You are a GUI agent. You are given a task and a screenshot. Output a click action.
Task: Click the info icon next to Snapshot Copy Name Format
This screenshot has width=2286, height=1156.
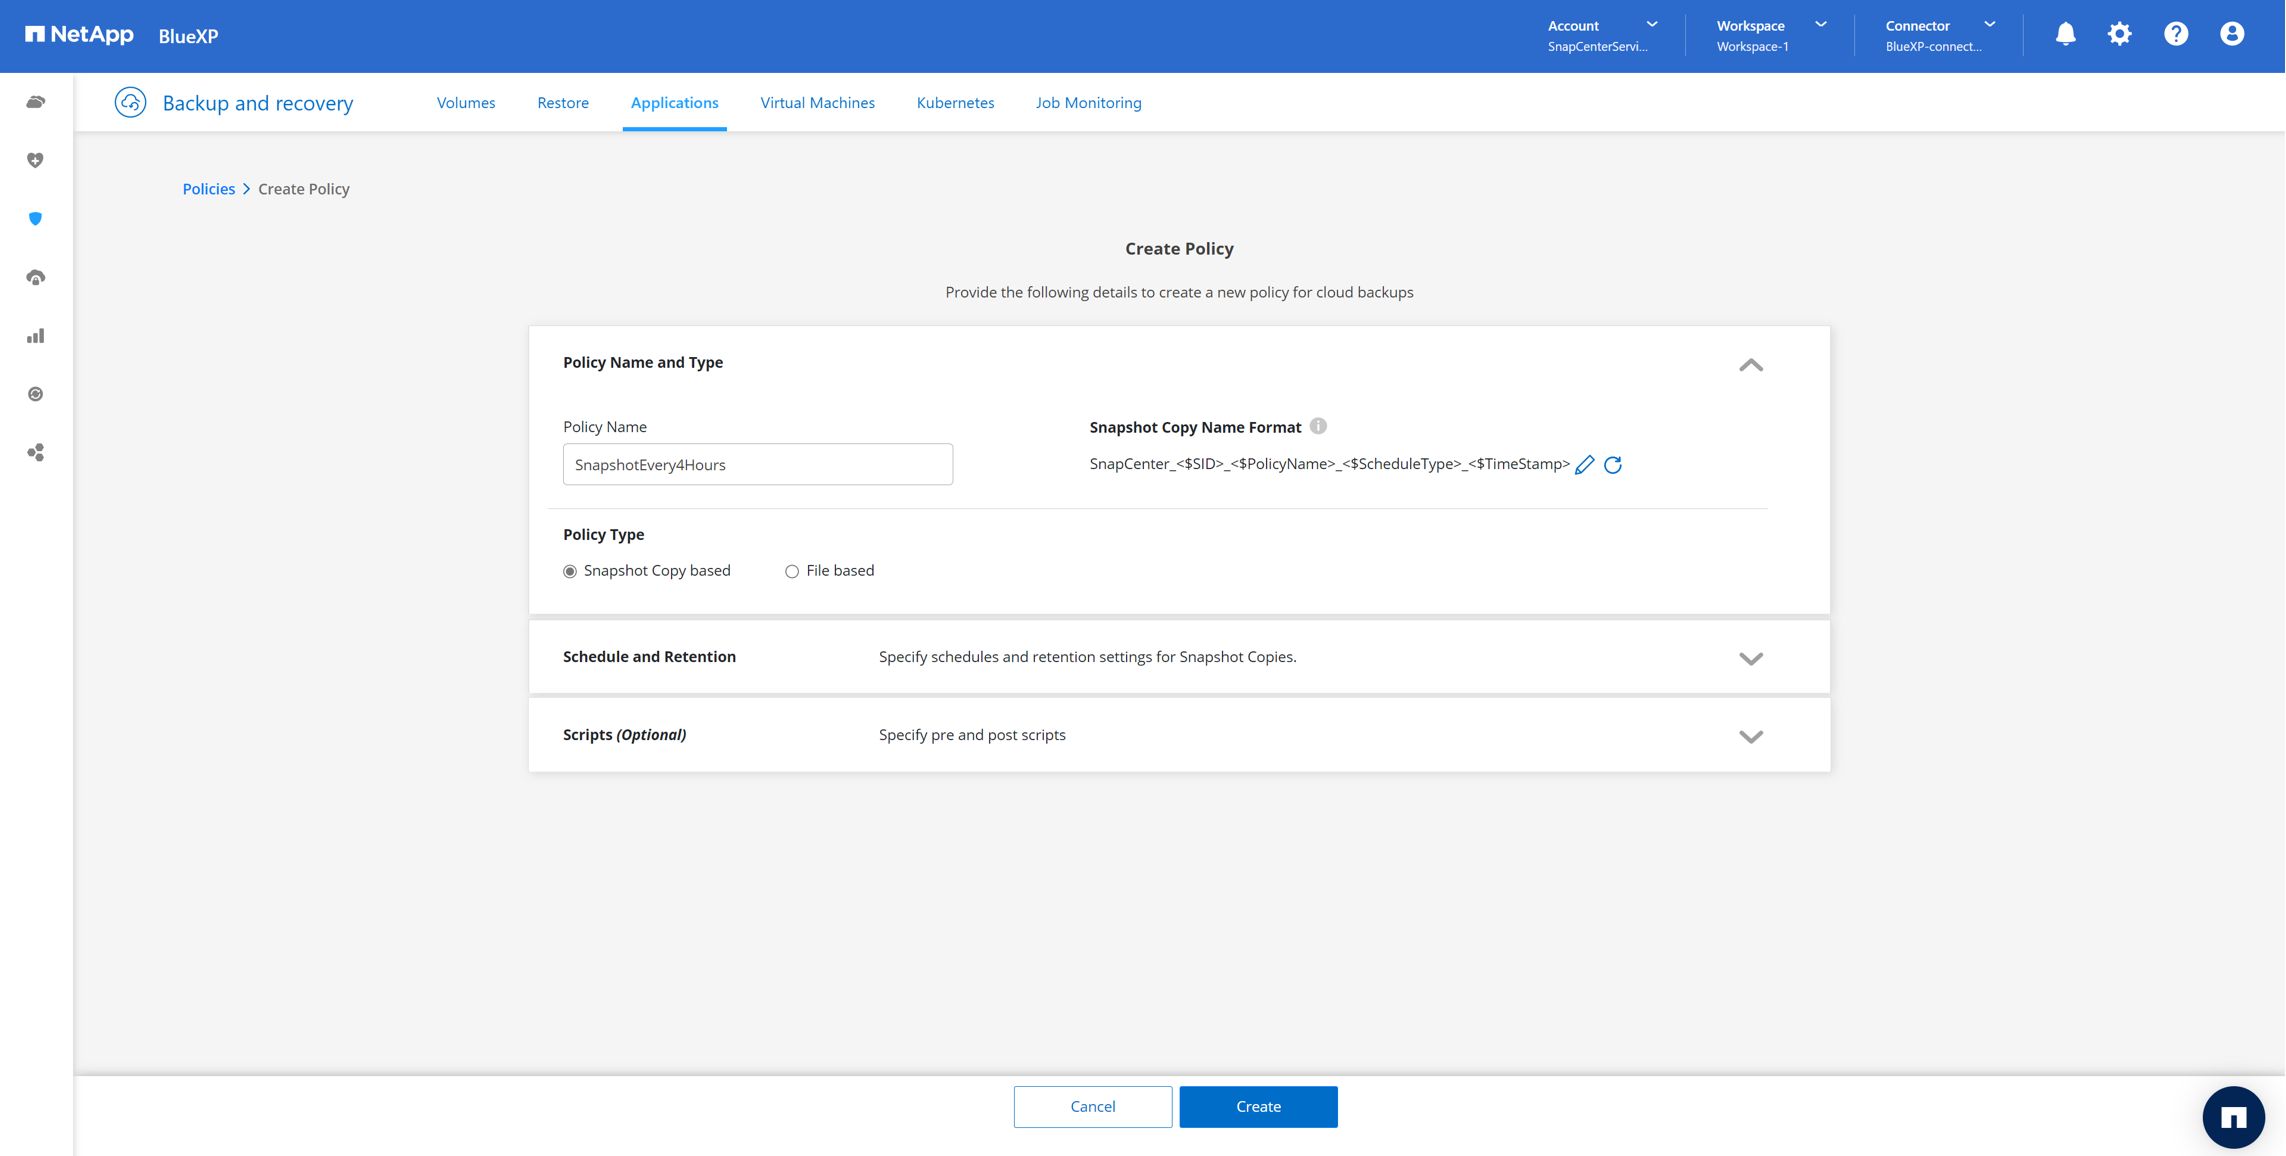[x=1318, y=426]
